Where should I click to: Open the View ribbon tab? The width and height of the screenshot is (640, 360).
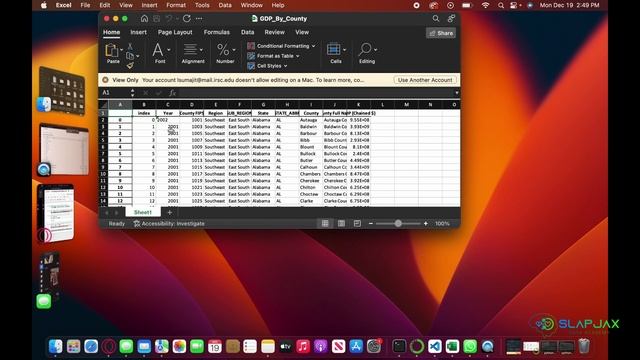point(302,32)
